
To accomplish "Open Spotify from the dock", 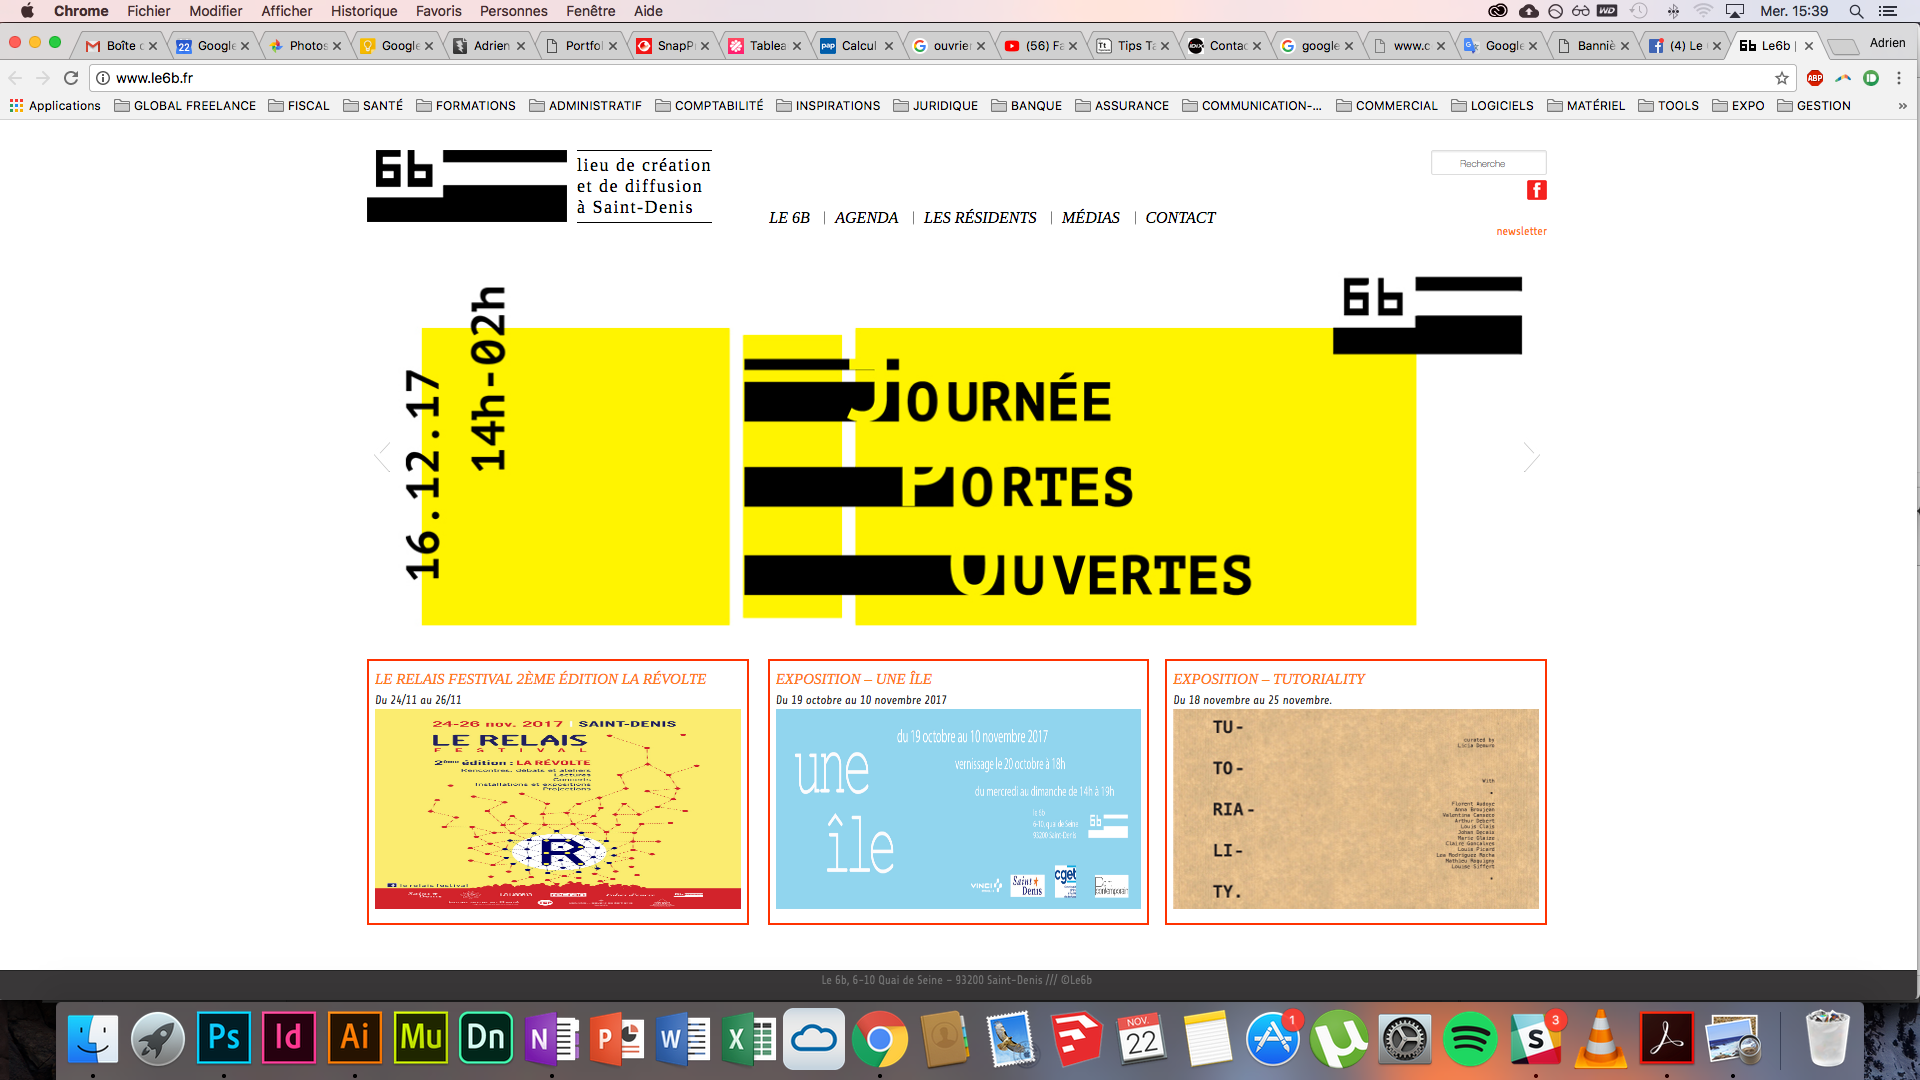I will (1469, 1038).
